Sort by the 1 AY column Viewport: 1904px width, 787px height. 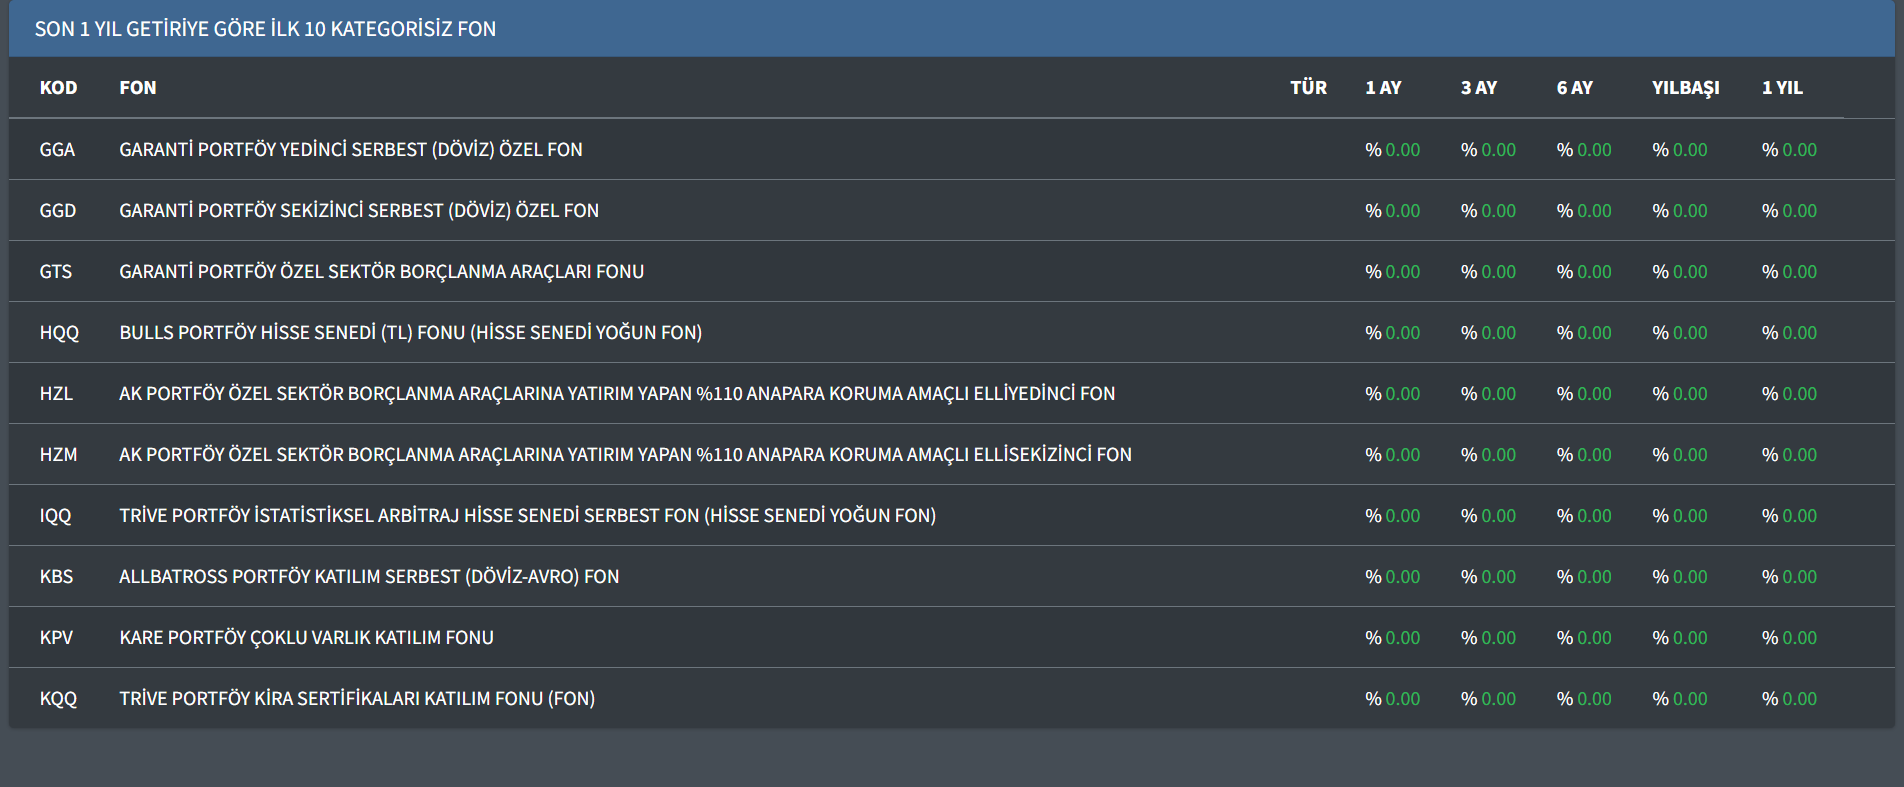click(x=1383, y=88)
